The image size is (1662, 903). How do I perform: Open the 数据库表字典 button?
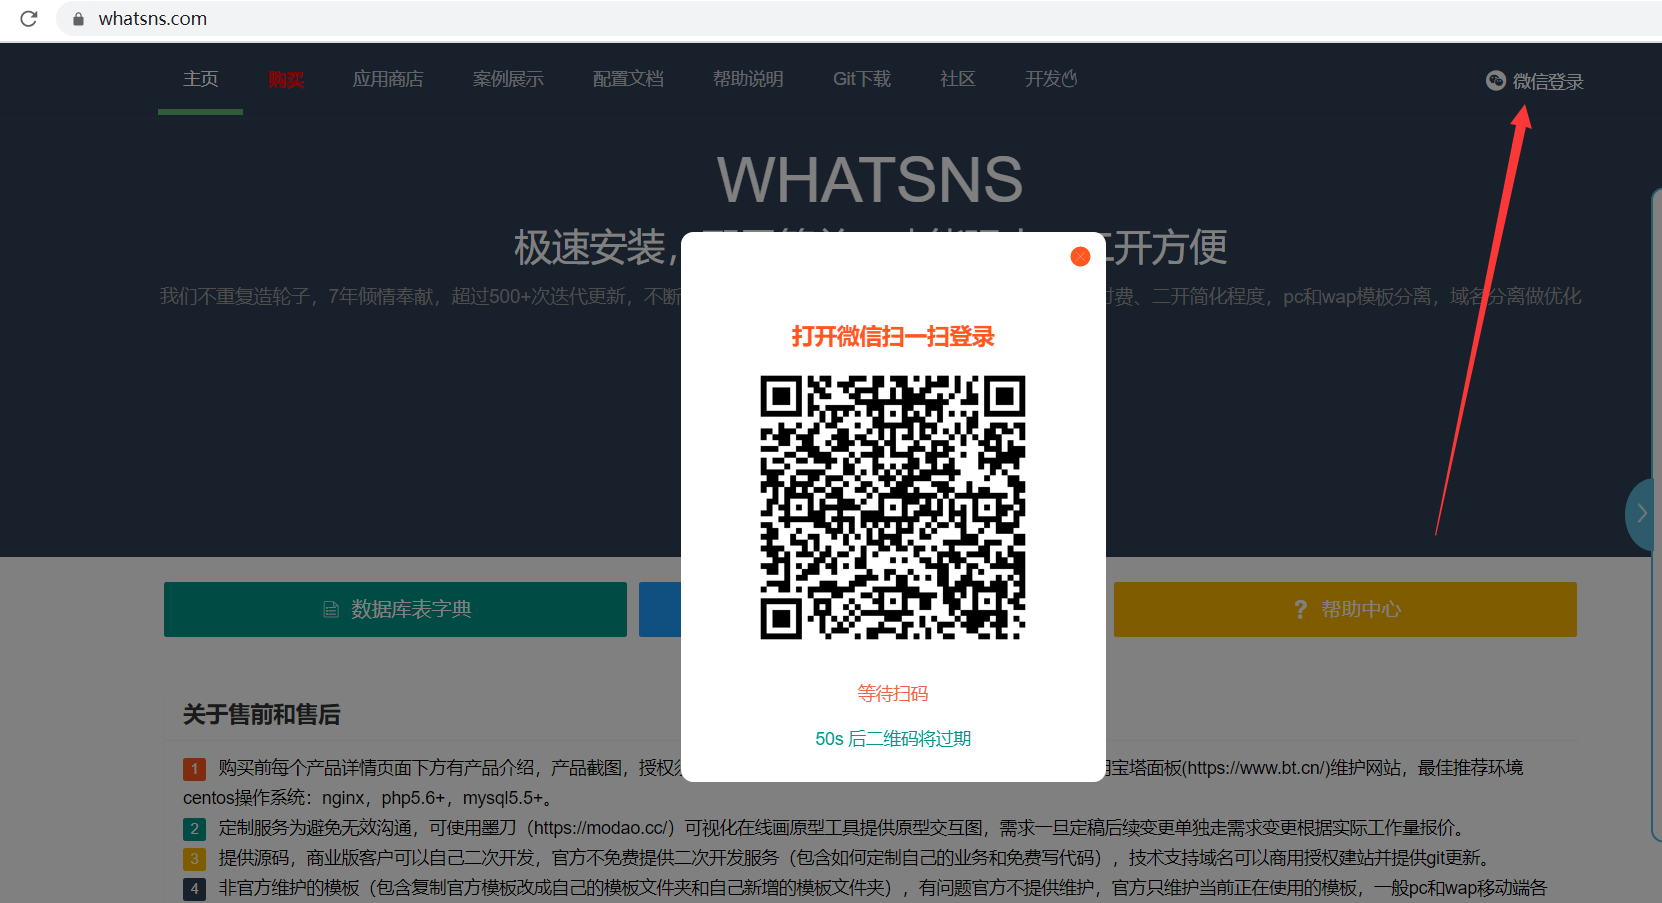395,609
